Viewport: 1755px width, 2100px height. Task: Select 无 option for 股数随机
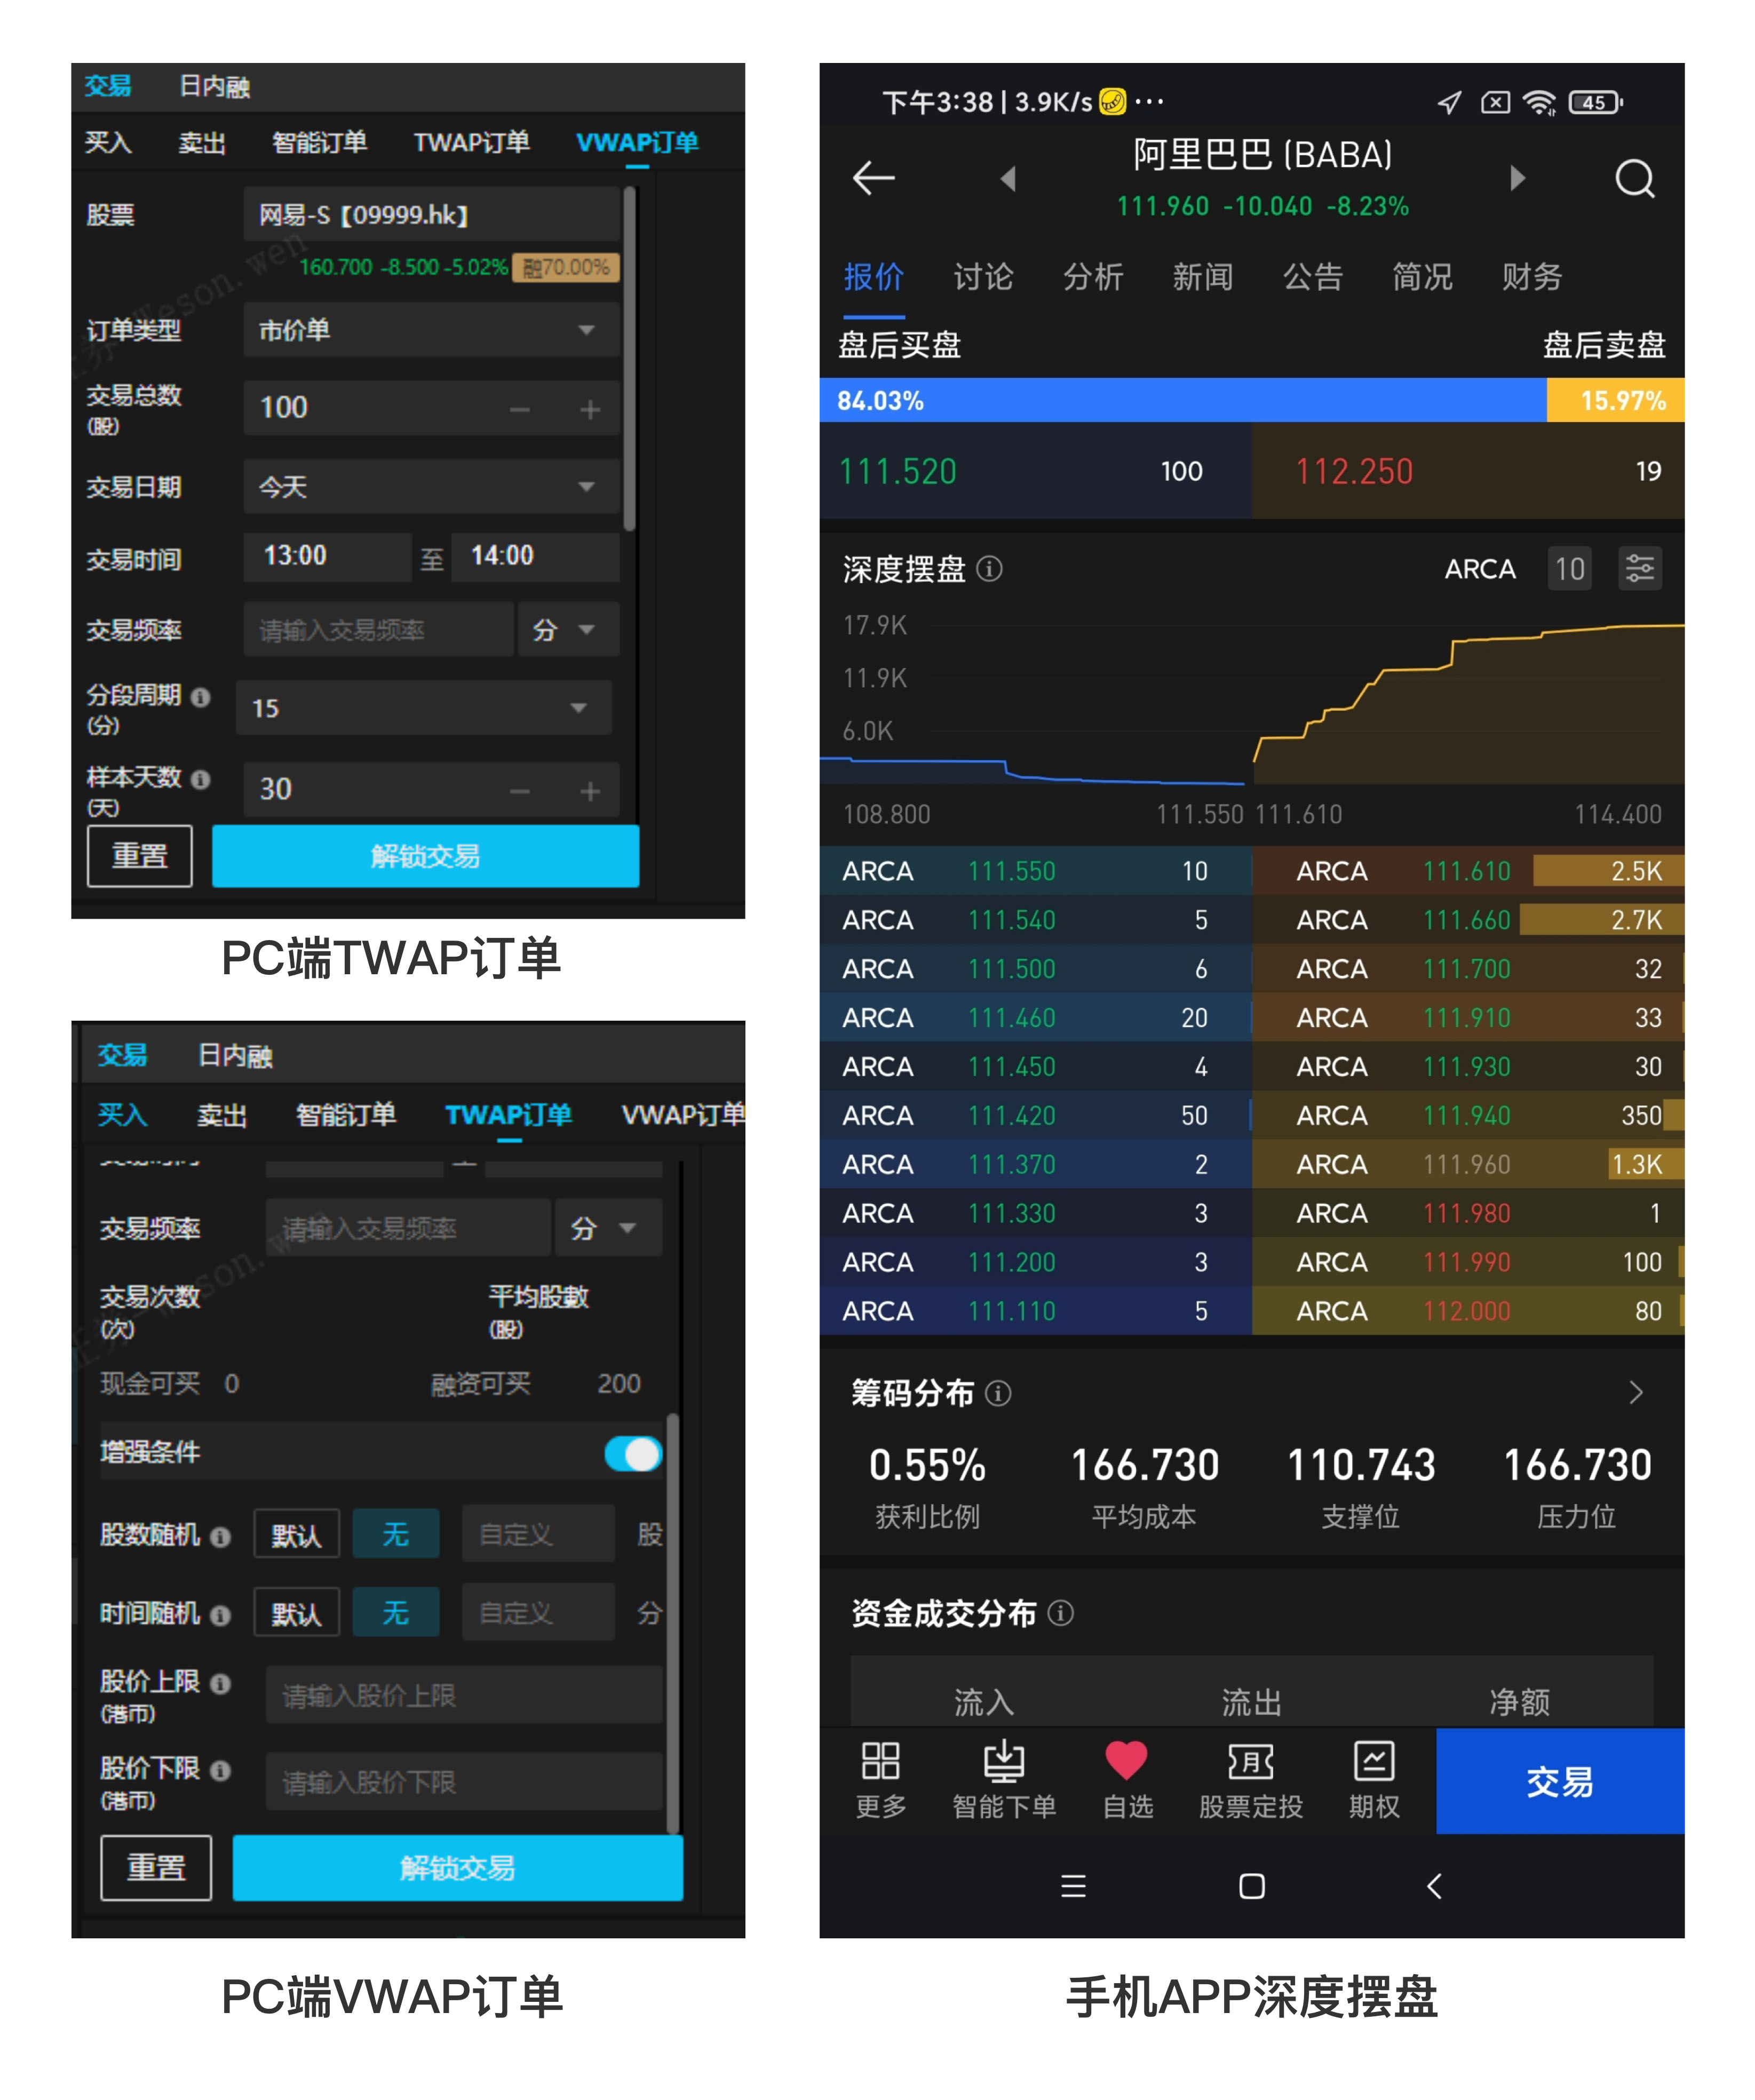(x=396, y=1534)
